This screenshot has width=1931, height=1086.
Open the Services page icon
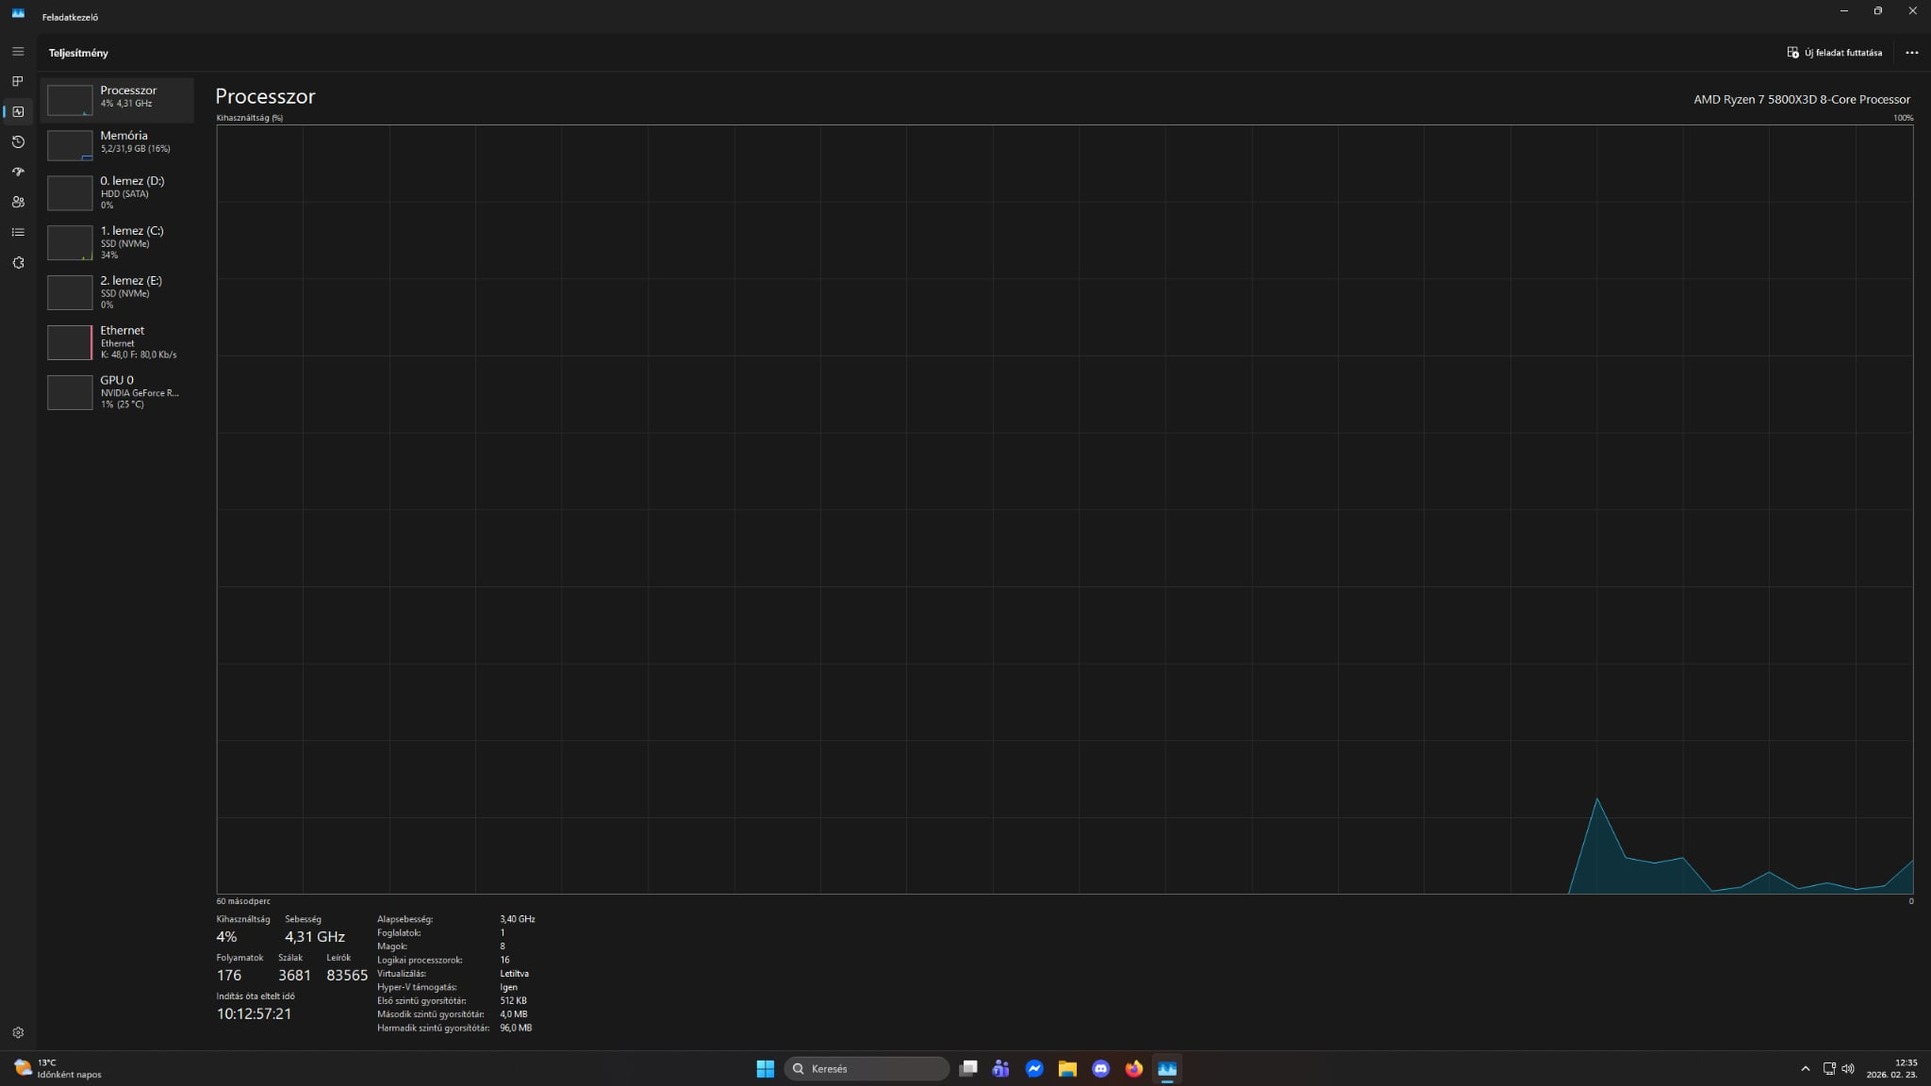point(18,263)
